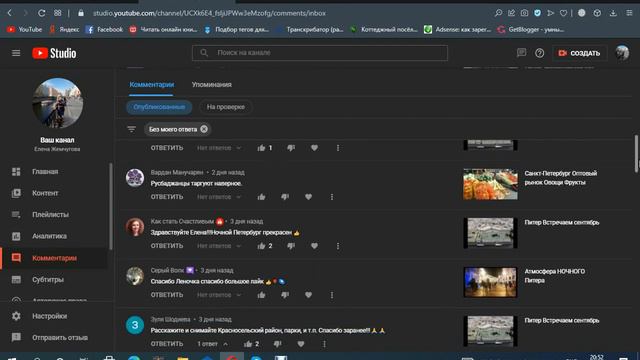This screenshot has height=360, width=640.
Task: Click the channel search field
Action: click(x=320, y=53)
